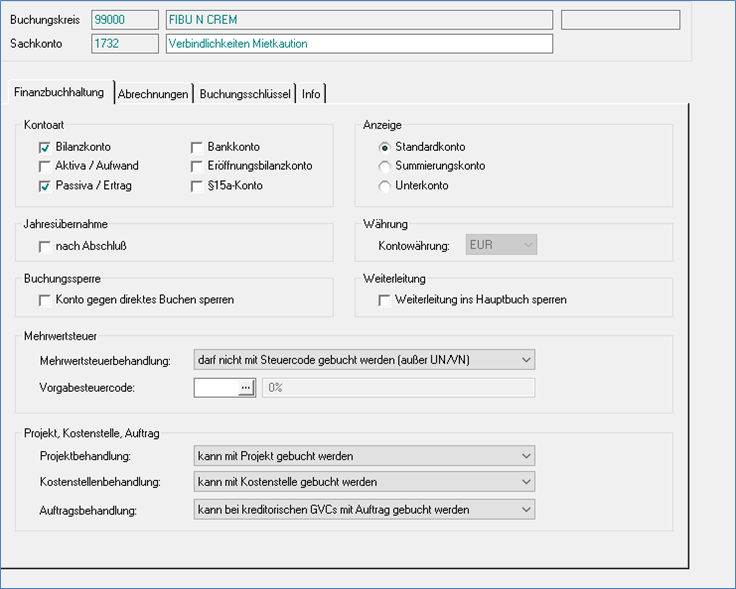Tick the Bankkonto checkbox
Viewport: 736px width, 589px height.
[197, 147]
